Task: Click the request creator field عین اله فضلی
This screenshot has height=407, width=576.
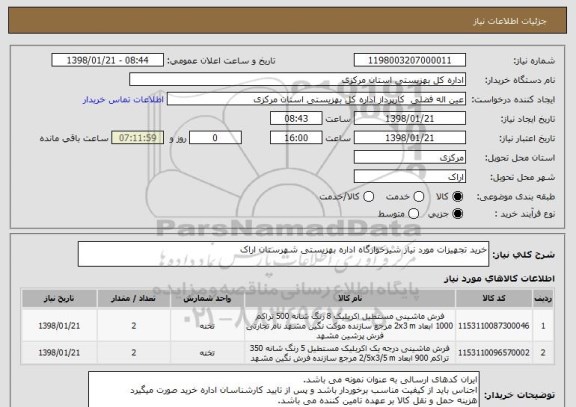Action: (316, 99)
